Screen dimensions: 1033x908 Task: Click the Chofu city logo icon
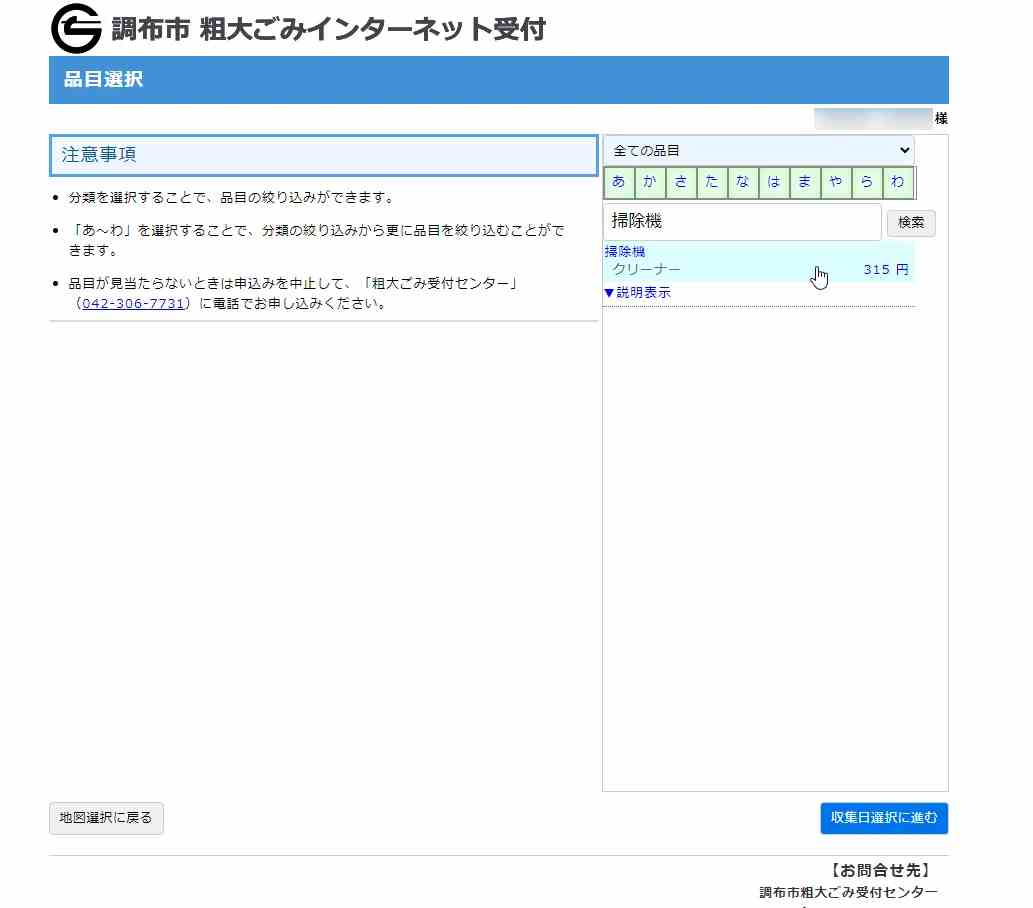pyautogui.click(x=76, y=29)
